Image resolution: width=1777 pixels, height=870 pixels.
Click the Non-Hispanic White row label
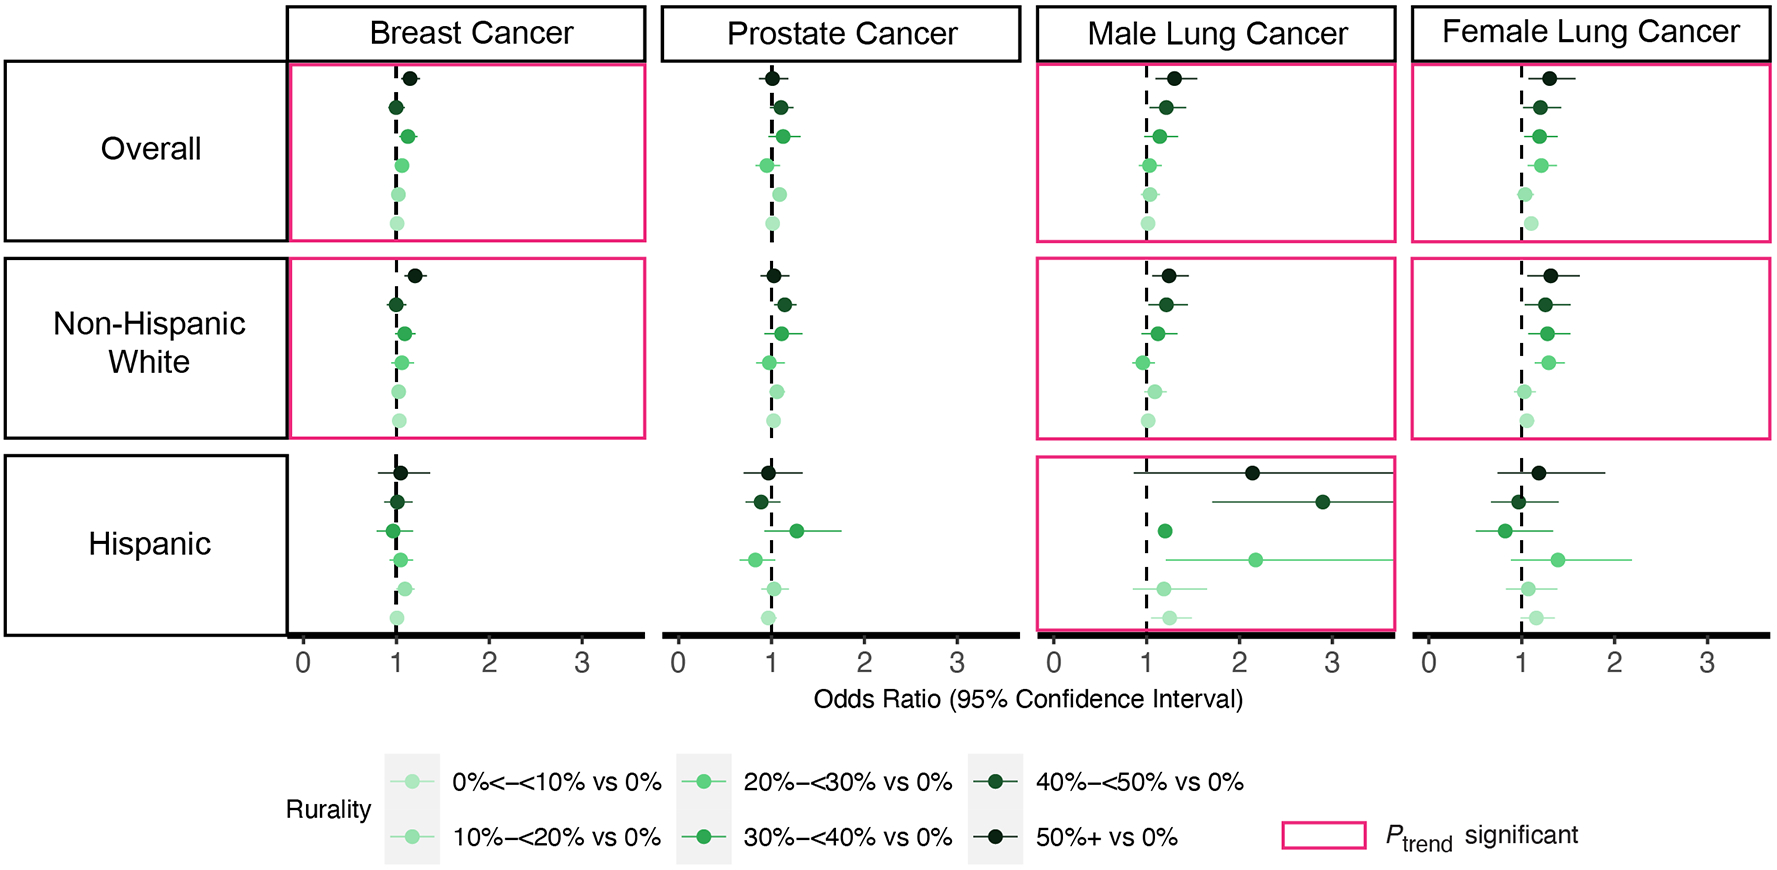pos(150,343)
